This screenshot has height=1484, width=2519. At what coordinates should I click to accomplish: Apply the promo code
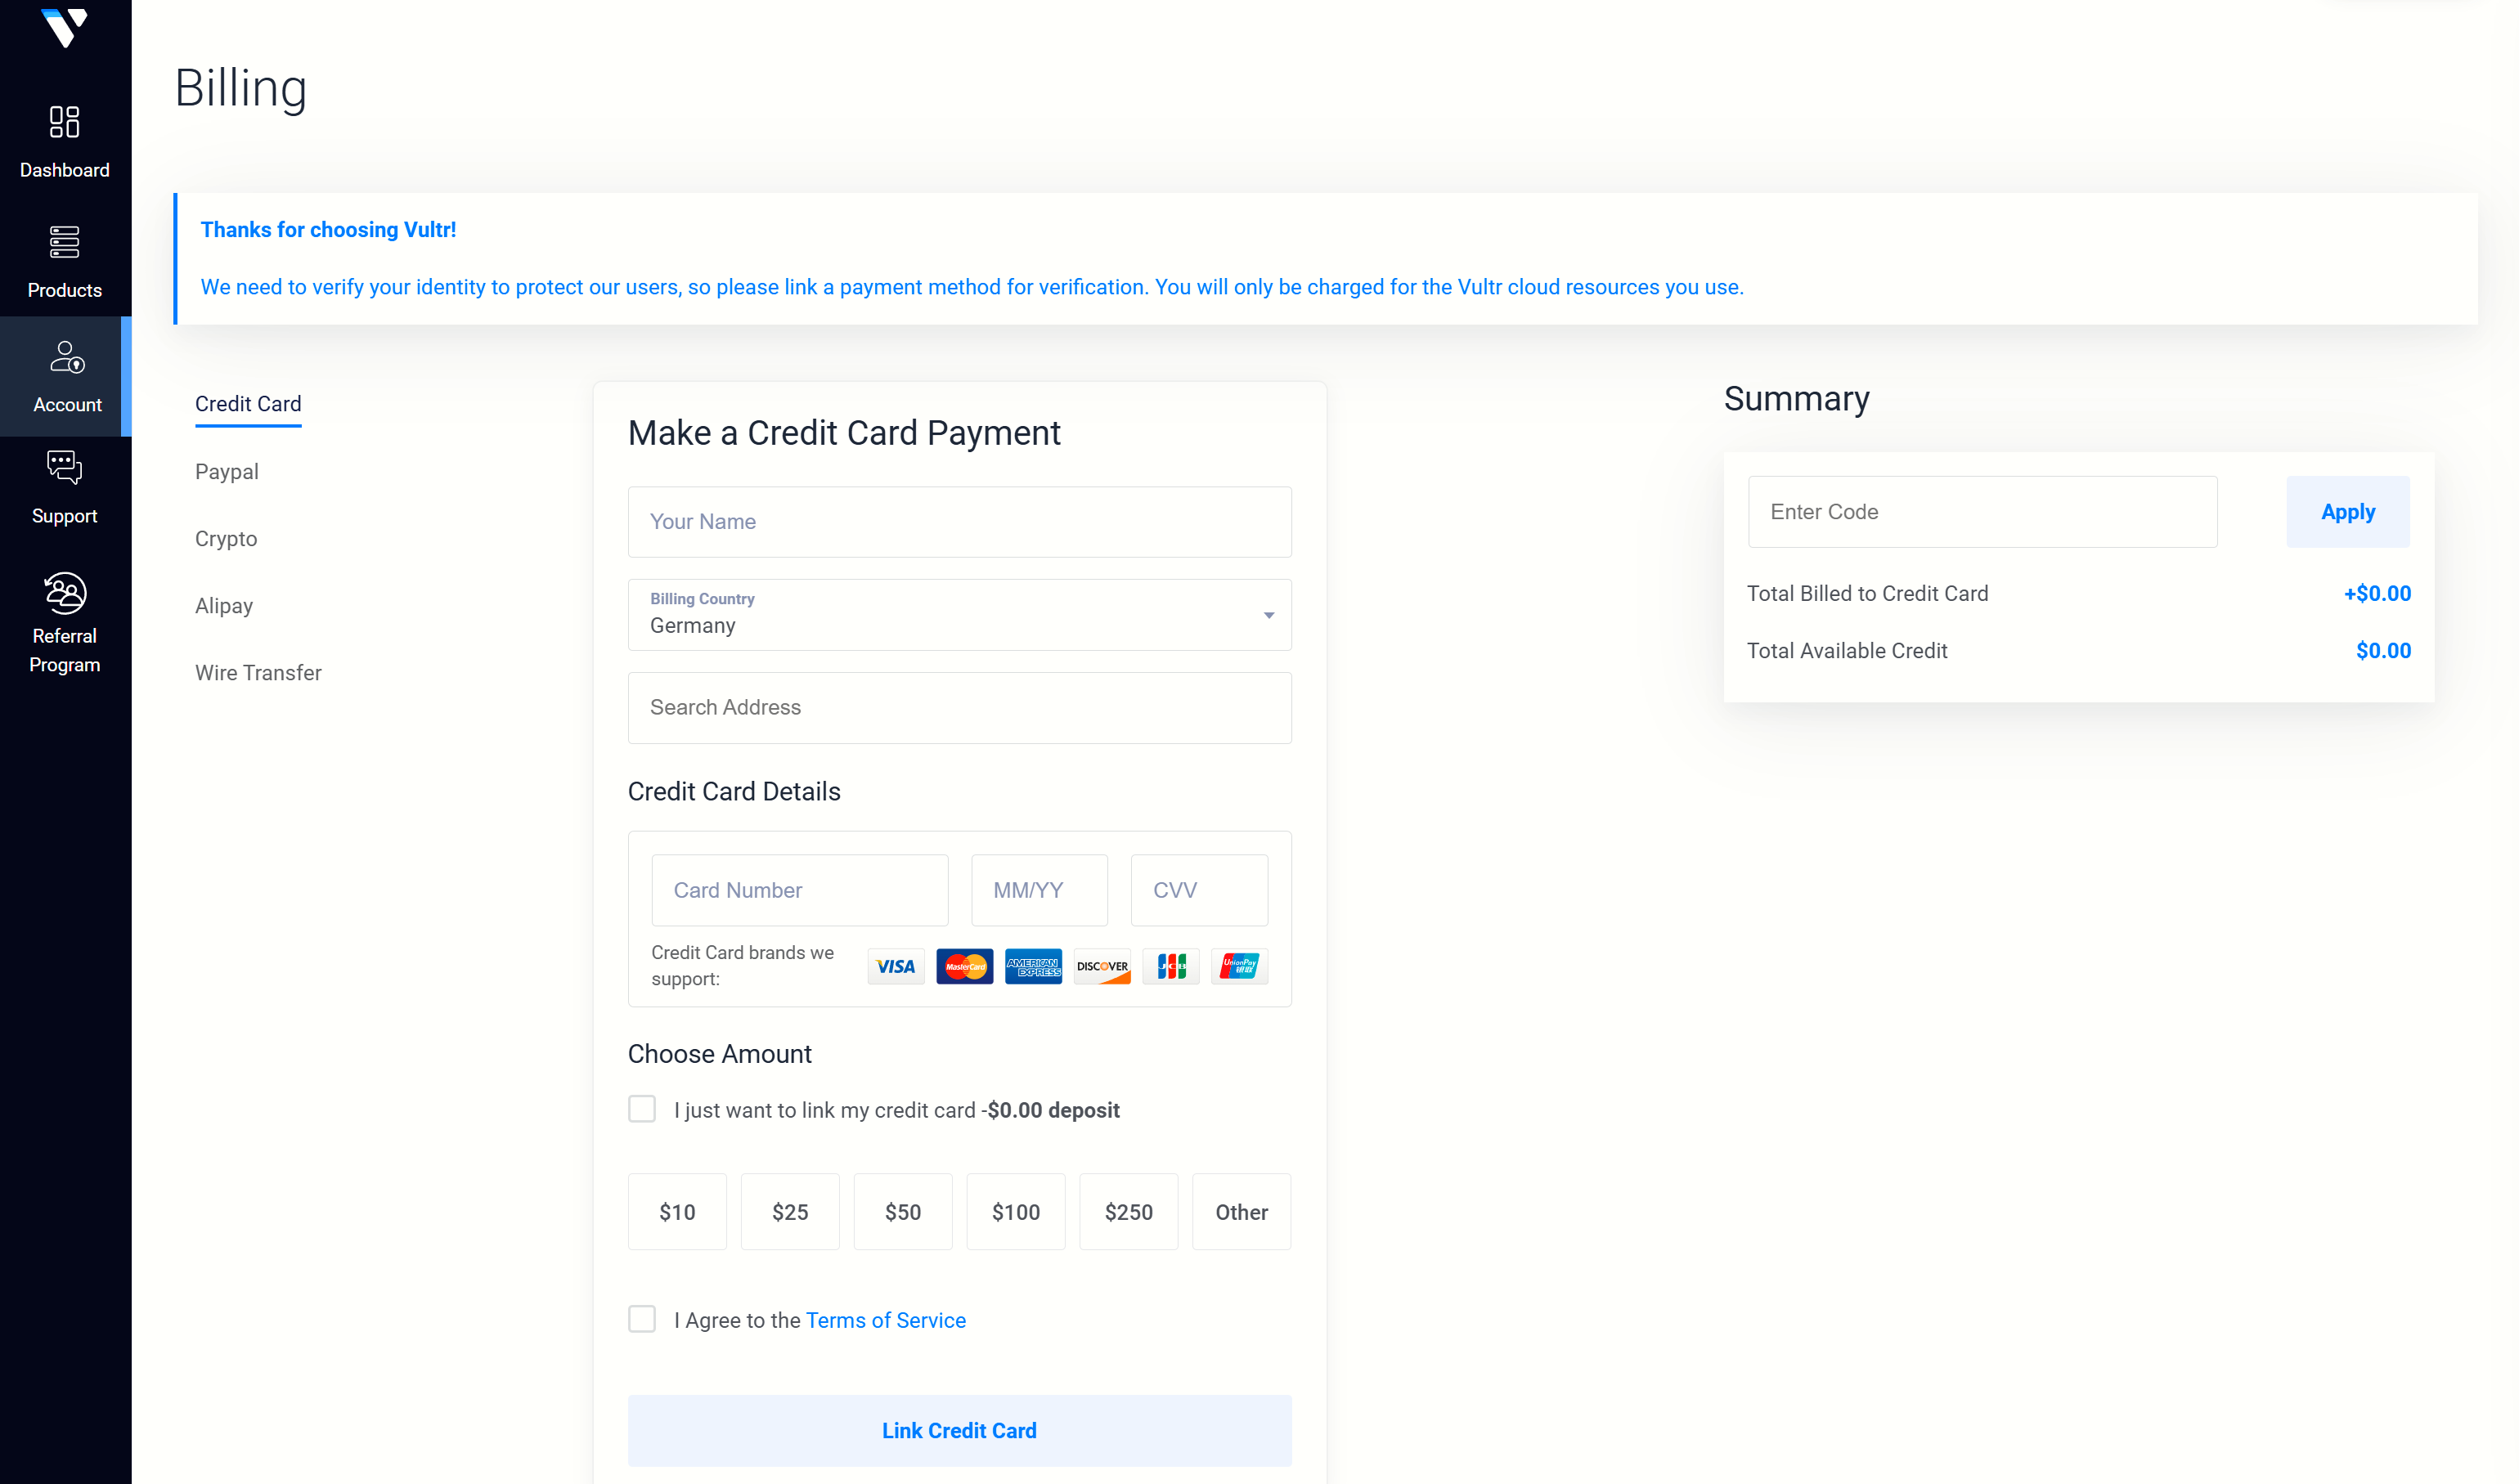click(2347, 512)
